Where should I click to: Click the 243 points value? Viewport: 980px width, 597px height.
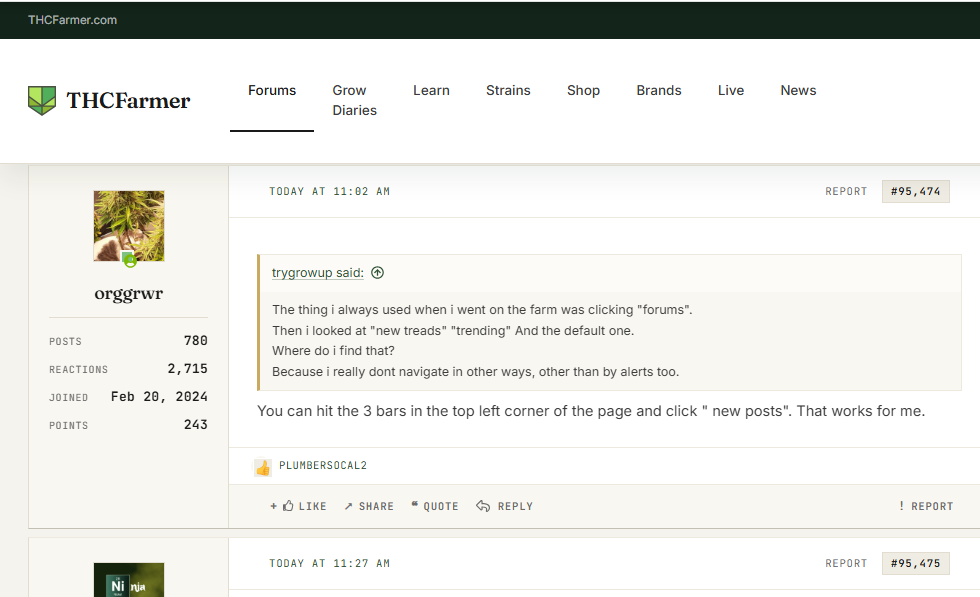coord(196,424)
